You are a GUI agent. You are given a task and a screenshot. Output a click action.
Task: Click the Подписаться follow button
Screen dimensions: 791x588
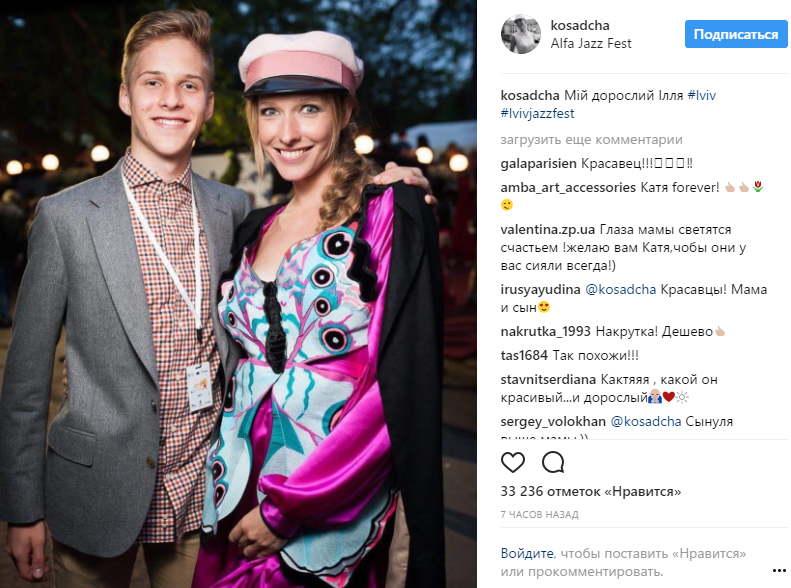(x=736, y=34)
